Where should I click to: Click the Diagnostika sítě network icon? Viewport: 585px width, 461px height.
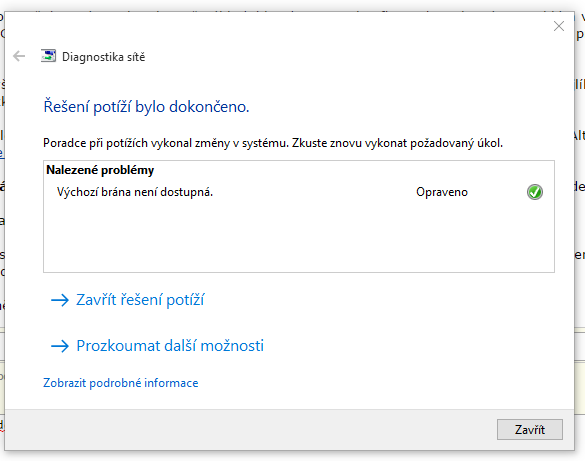click(x=49, y=56)
